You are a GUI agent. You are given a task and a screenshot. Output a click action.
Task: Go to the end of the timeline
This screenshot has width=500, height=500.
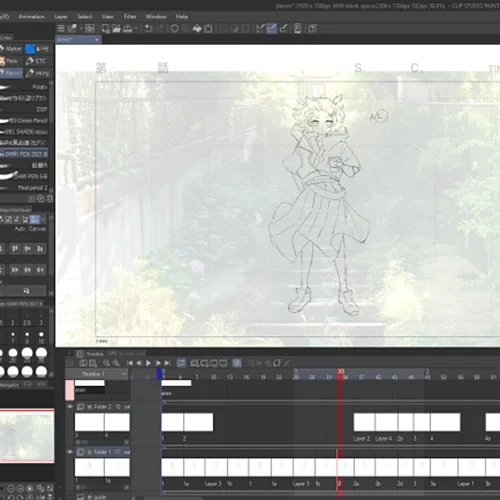168,363
